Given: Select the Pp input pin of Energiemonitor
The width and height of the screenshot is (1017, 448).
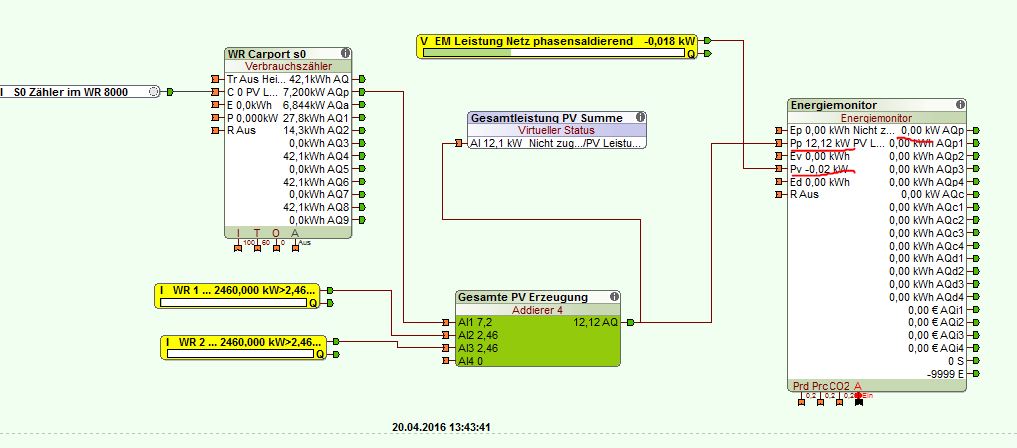Looking at the screenshot, I should (778, 143).
